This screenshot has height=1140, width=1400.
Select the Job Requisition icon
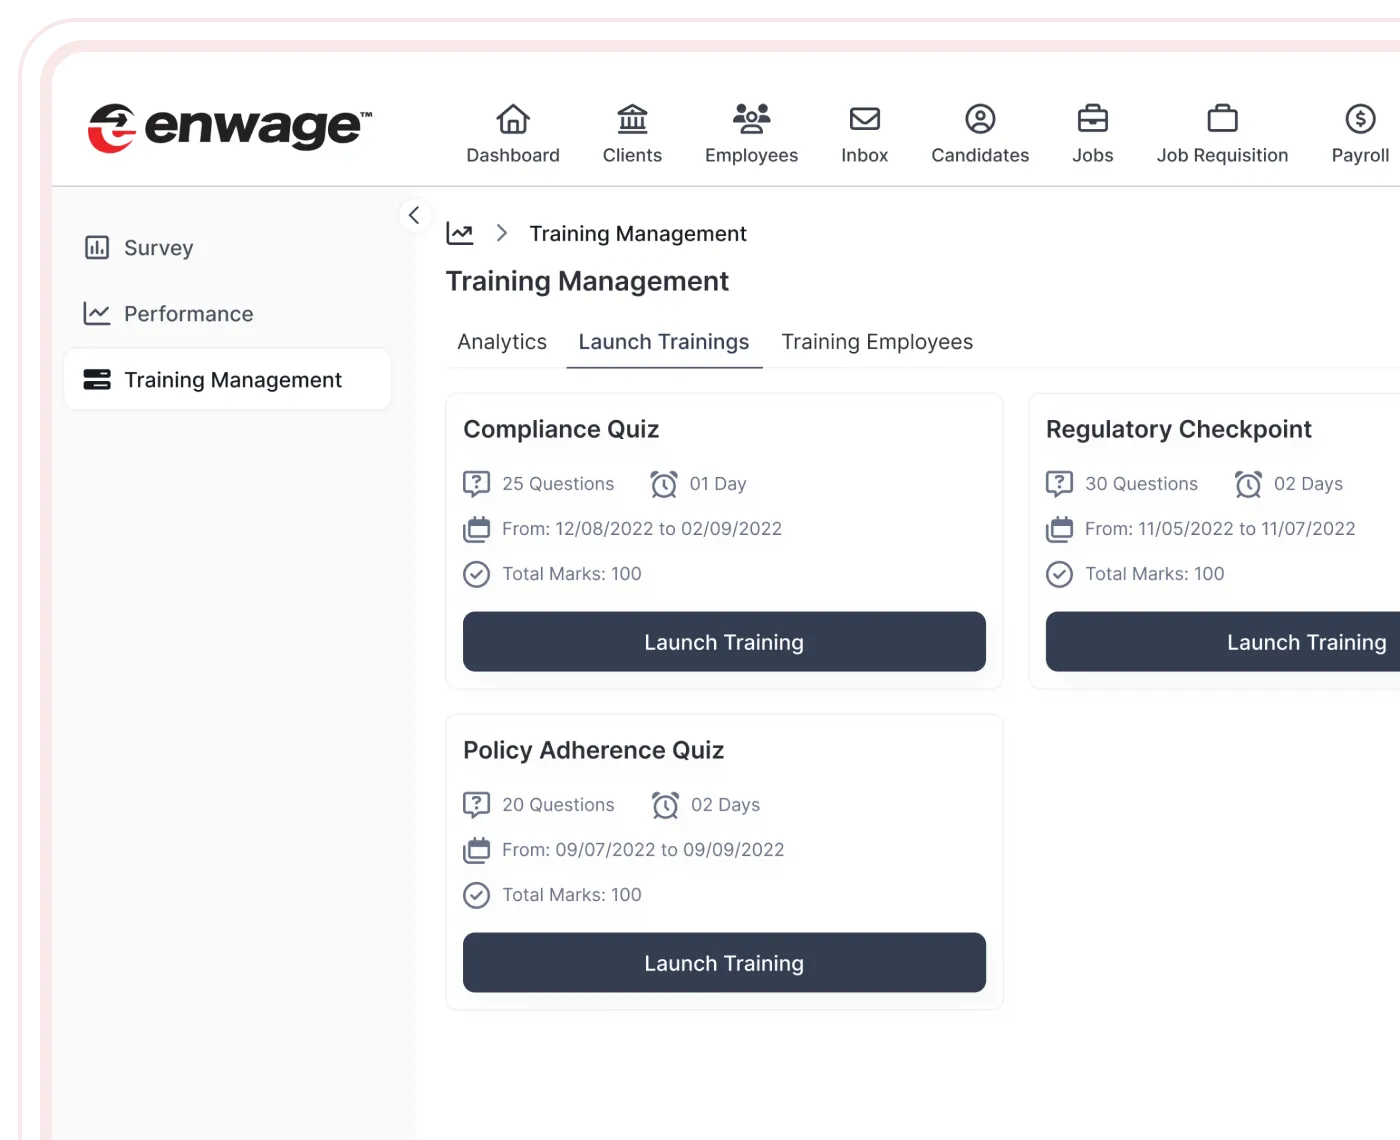(x=1222, y=119)
